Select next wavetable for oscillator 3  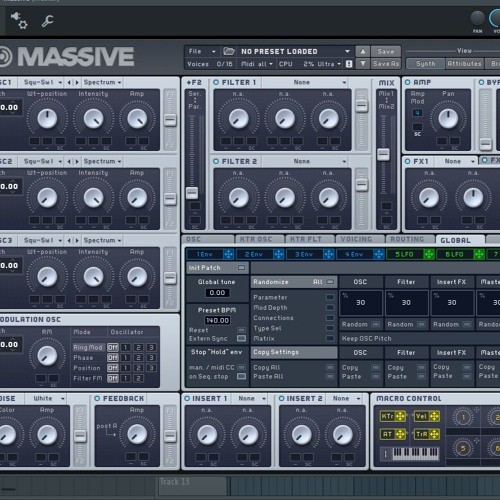77,240
